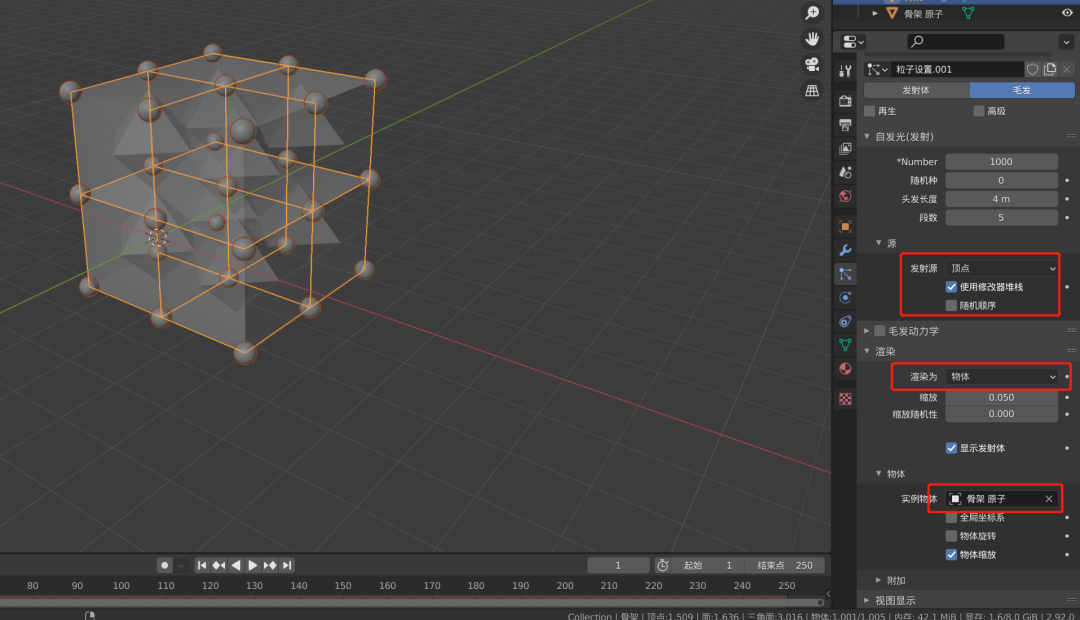Browse particle settings with the datablock dropdown

(877, 70)
